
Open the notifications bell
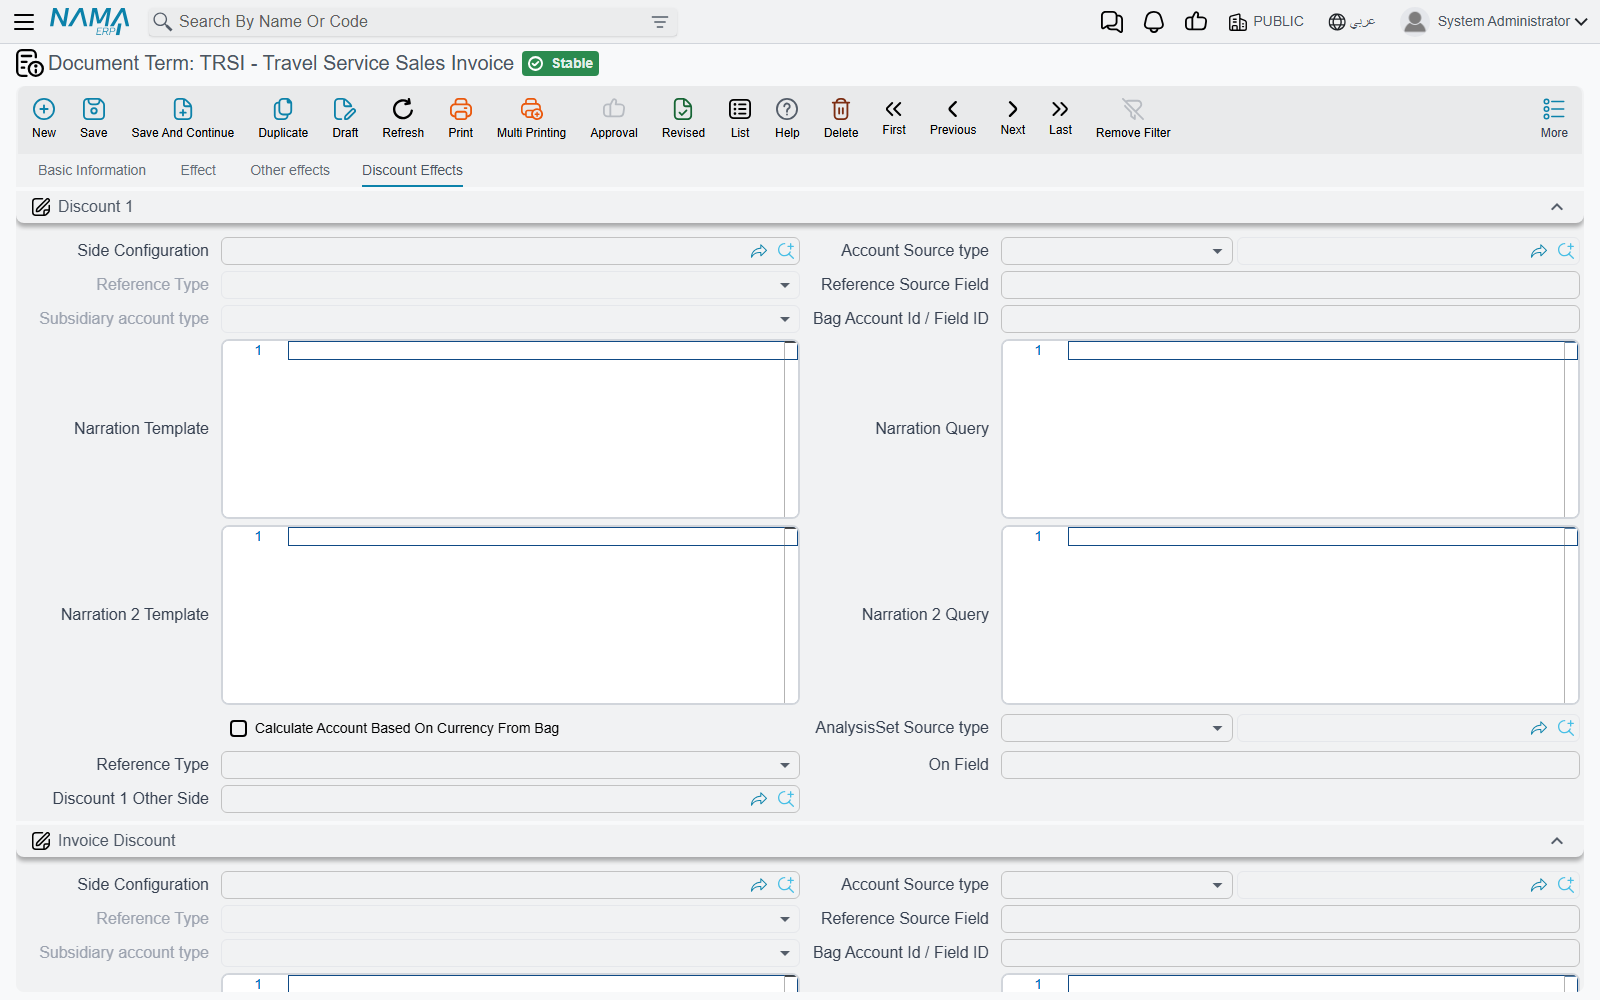pos(1154,22)
